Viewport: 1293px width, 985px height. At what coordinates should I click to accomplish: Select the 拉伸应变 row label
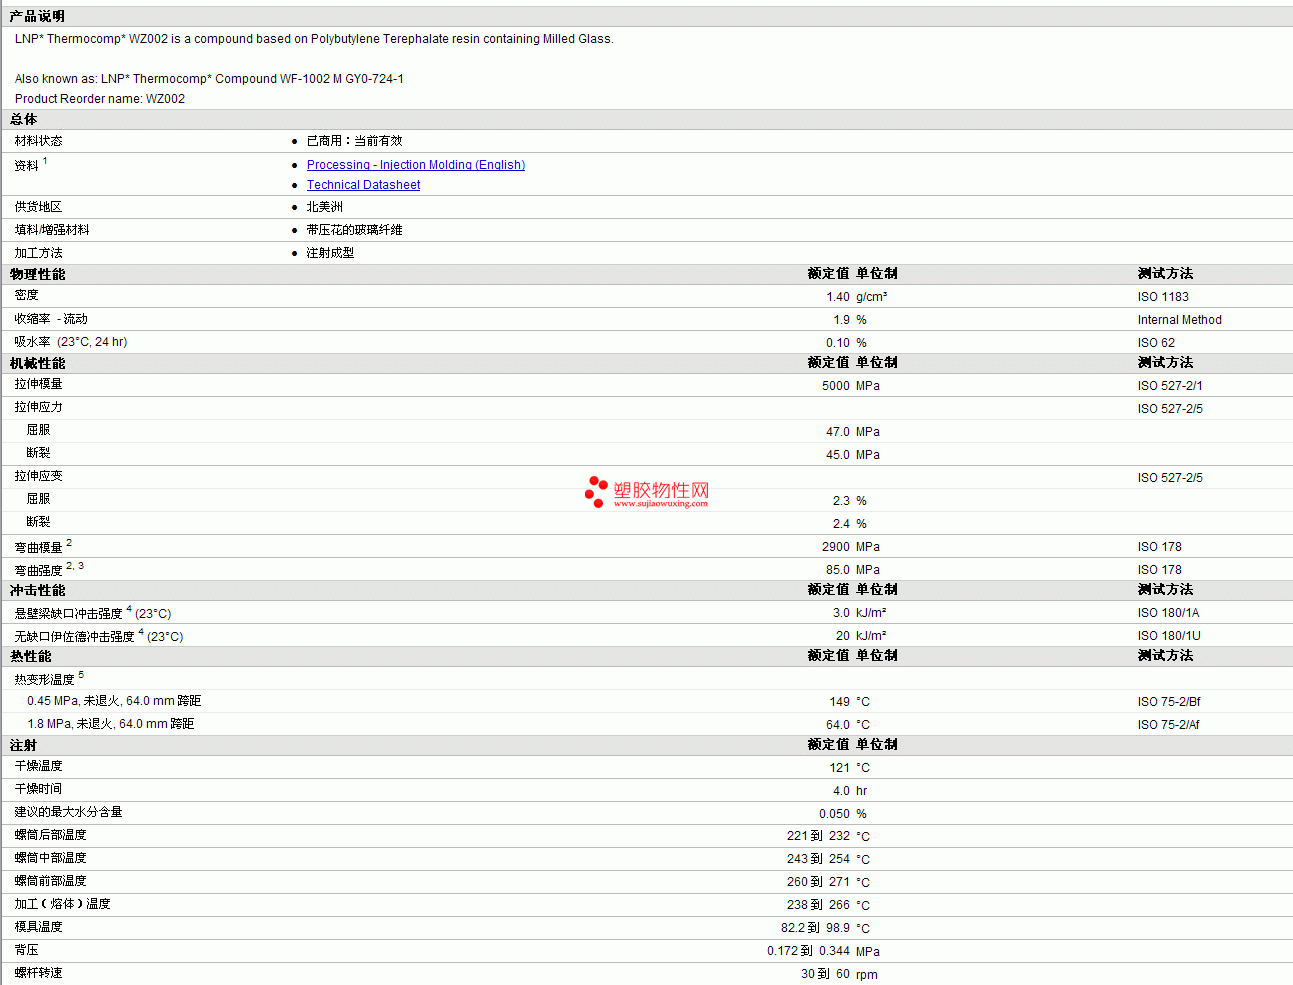38,476
